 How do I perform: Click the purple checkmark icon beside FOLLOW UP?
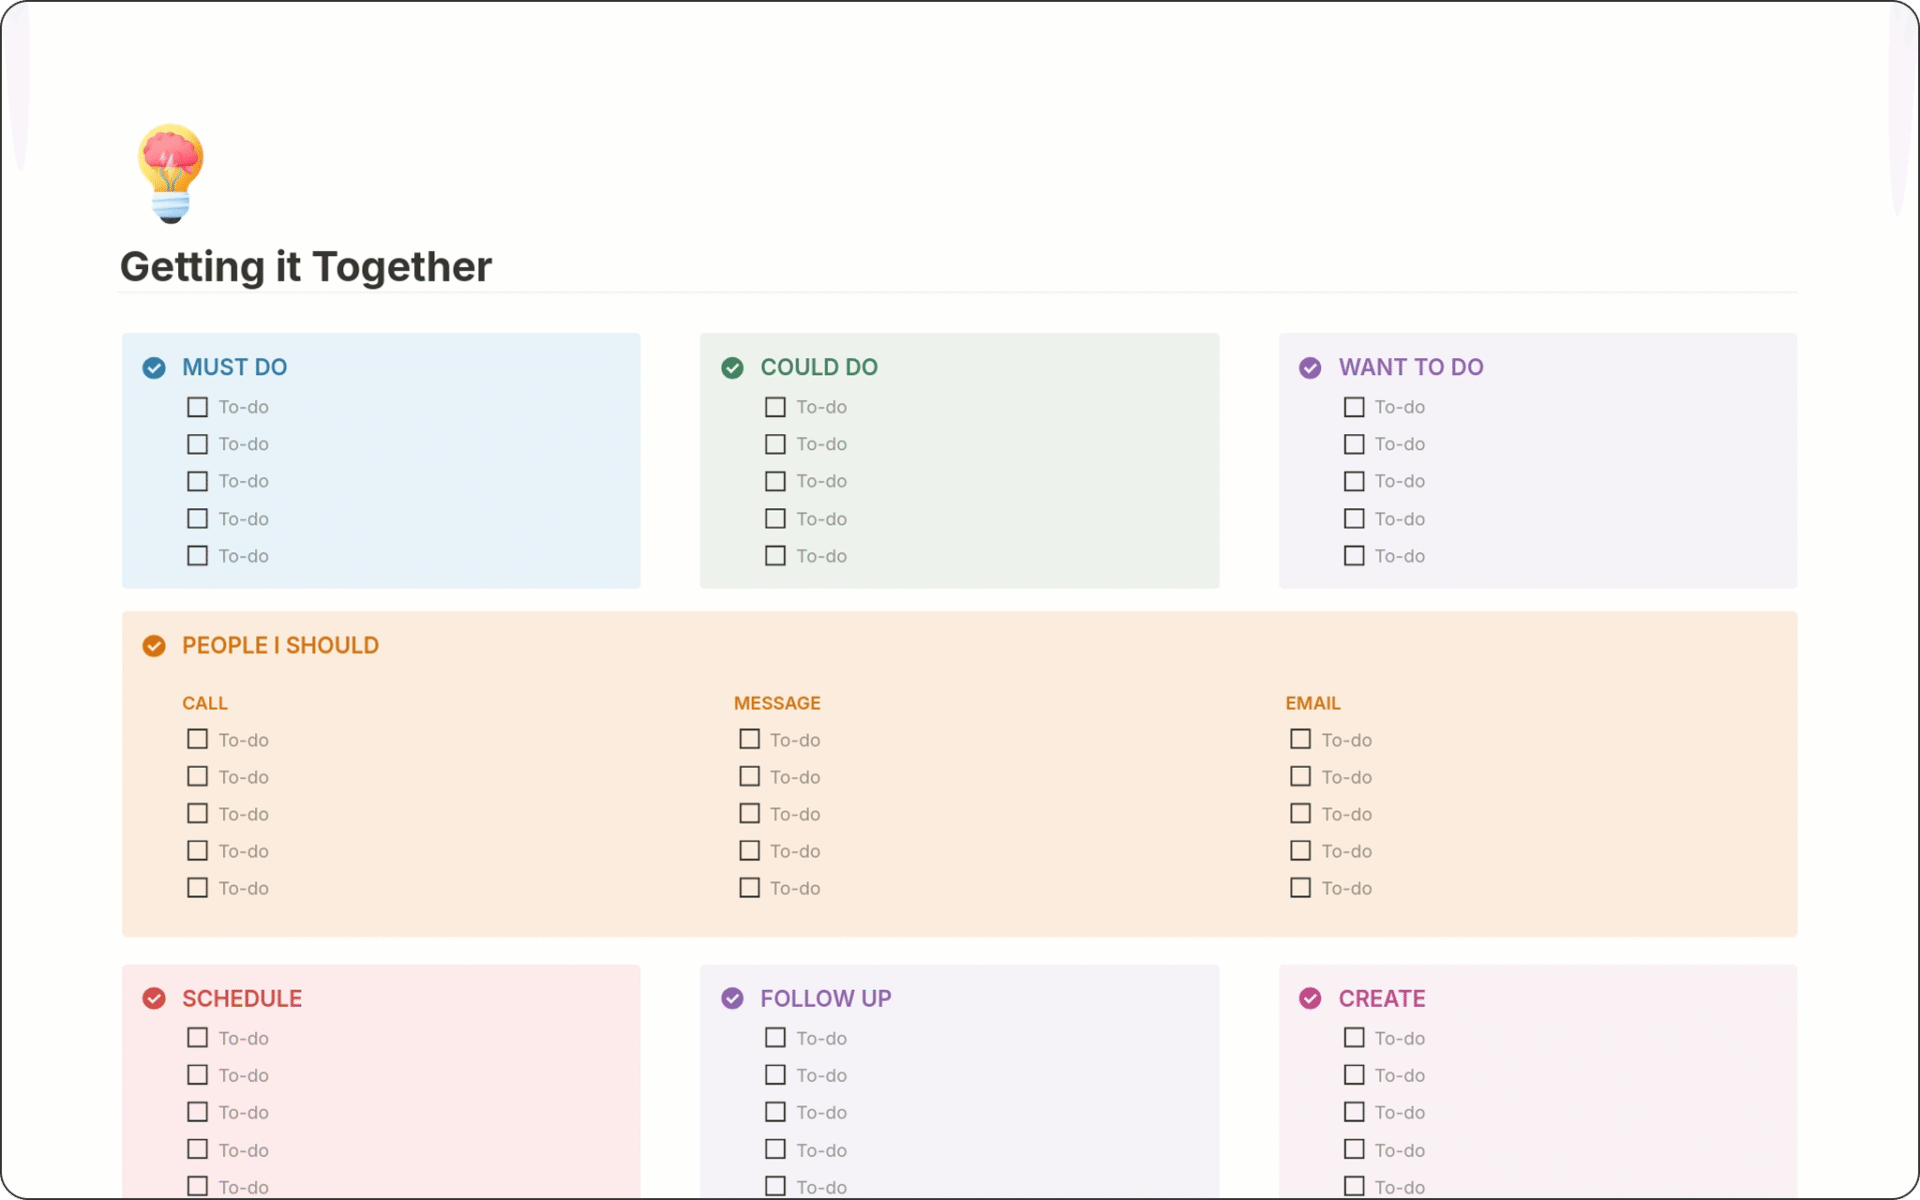point(732,999)
